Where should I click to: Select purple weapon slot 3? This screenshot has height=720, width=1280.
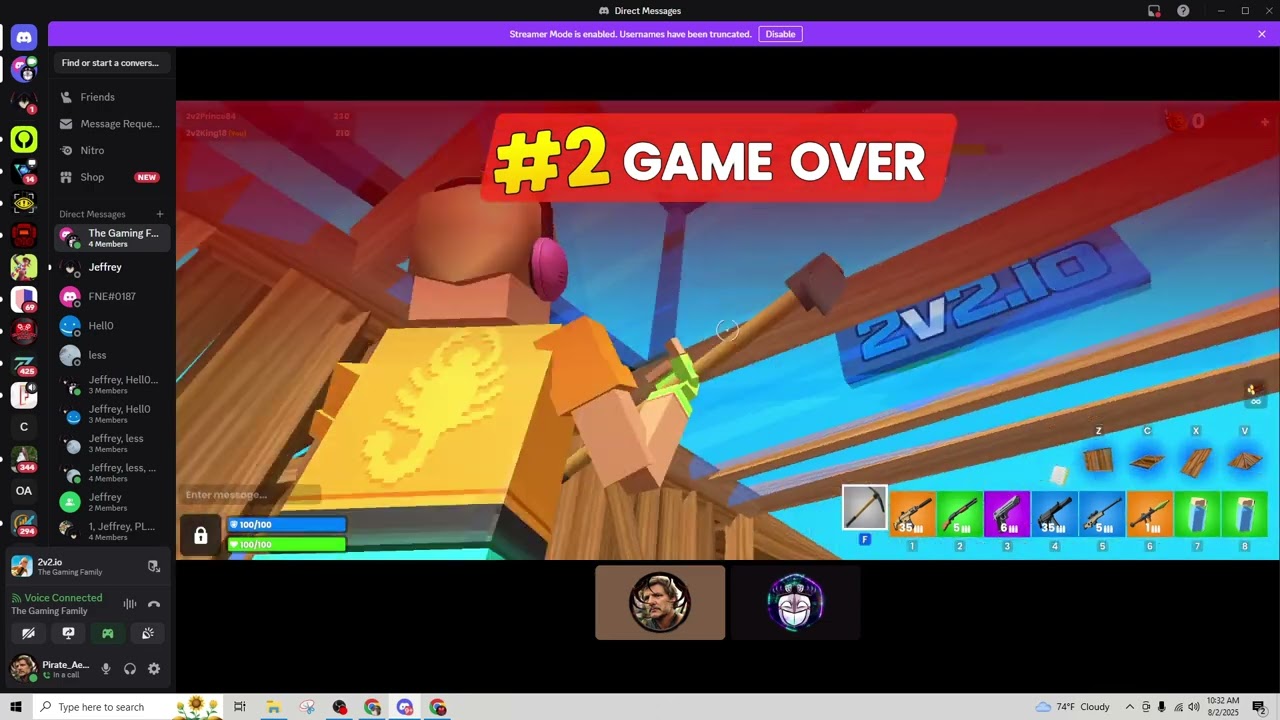(1007, 515)
